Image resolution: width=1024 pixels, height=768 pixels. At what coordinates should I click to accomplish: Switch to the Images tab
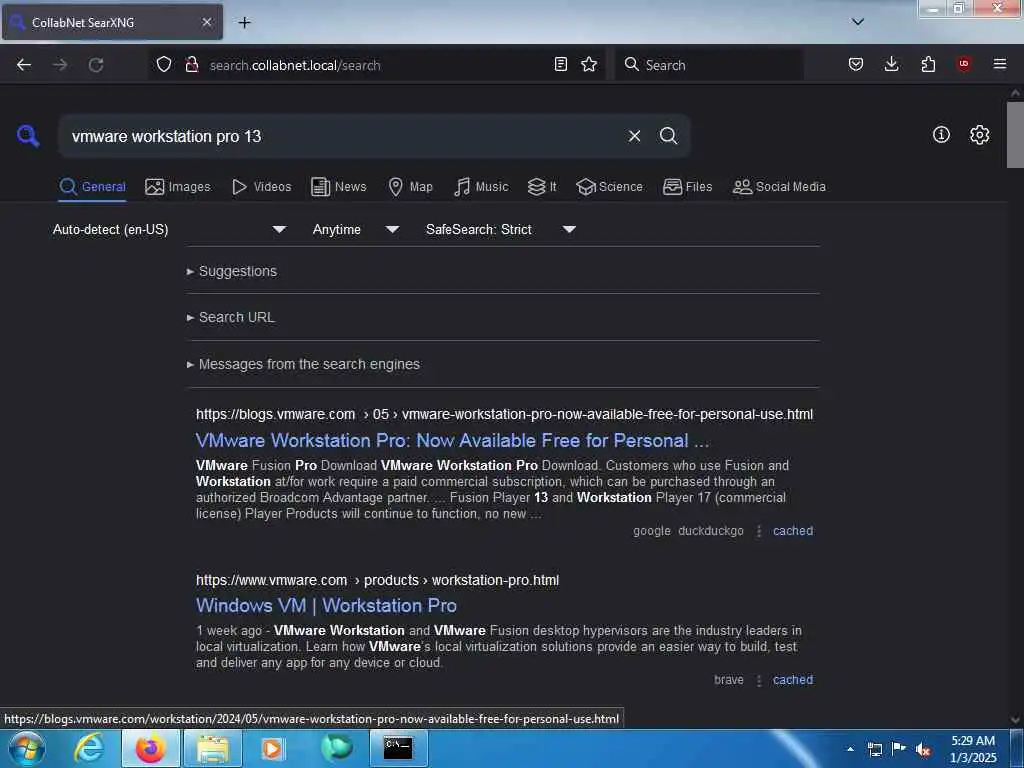(x=178, y=187)
